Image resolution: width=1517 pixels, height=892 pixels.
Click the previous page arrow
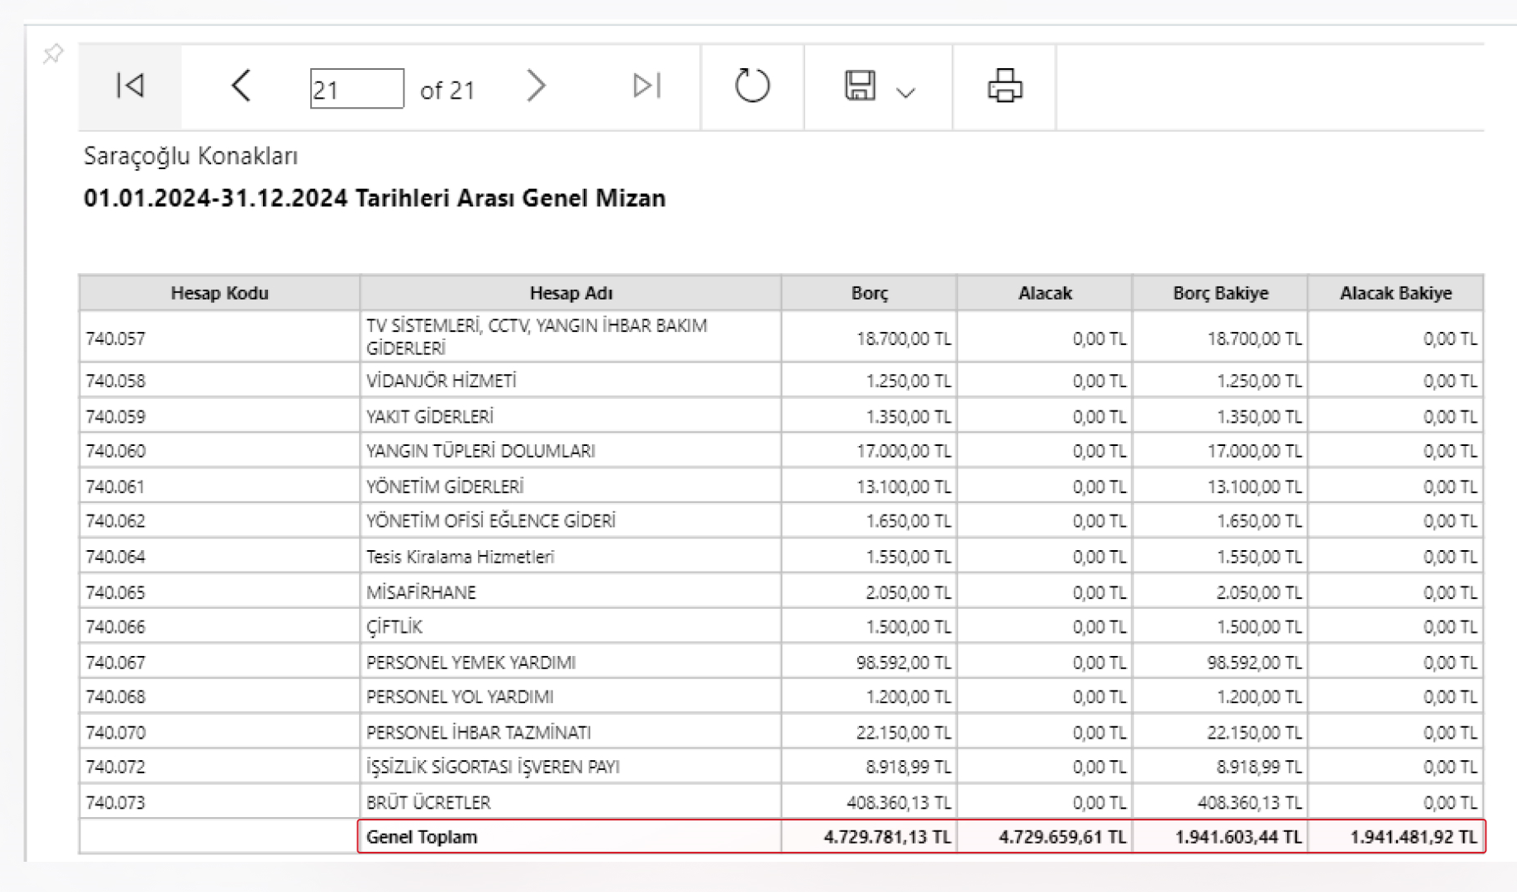point(241,86)
